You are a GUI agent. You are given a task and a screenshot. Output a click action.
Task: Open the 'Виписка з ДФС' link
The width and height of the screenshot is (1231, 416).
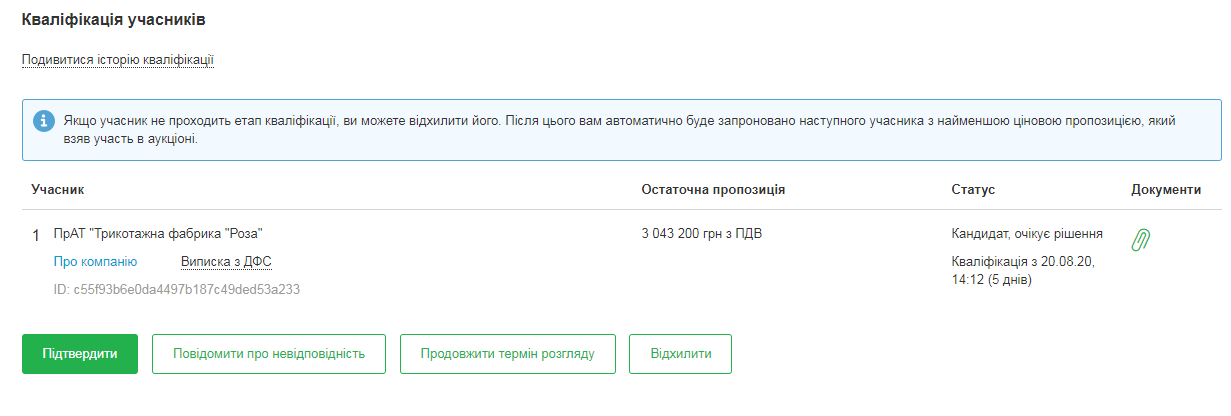point(226,262)
